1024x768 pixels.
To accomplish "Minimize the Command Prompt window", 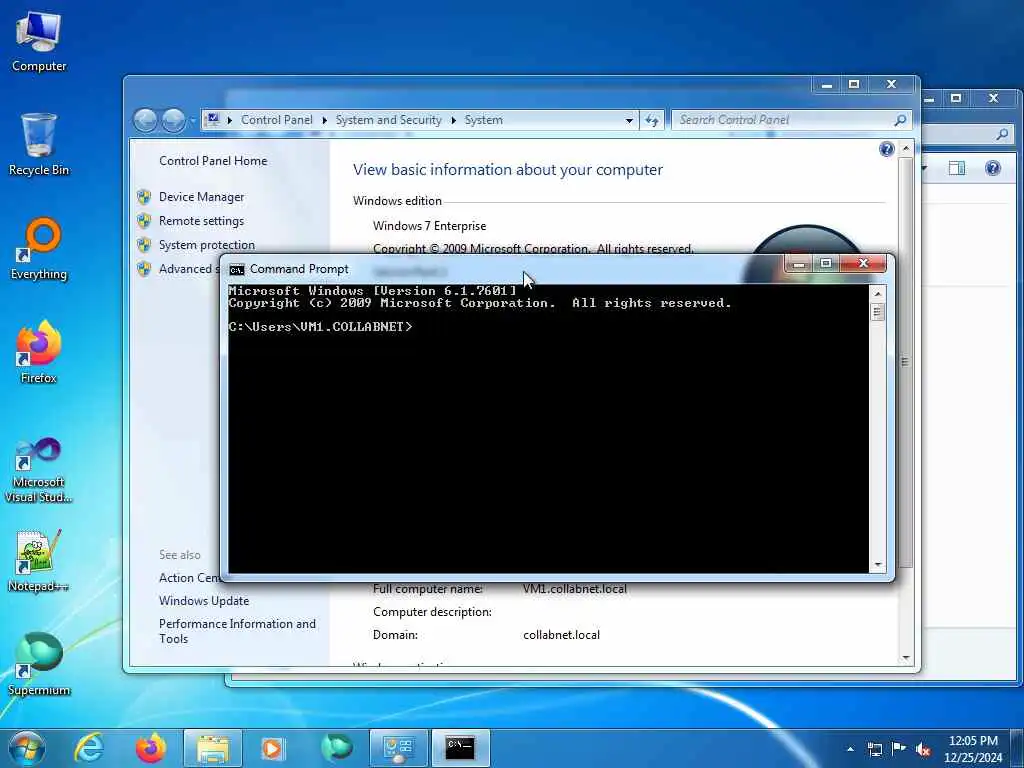I will [799, 263].
